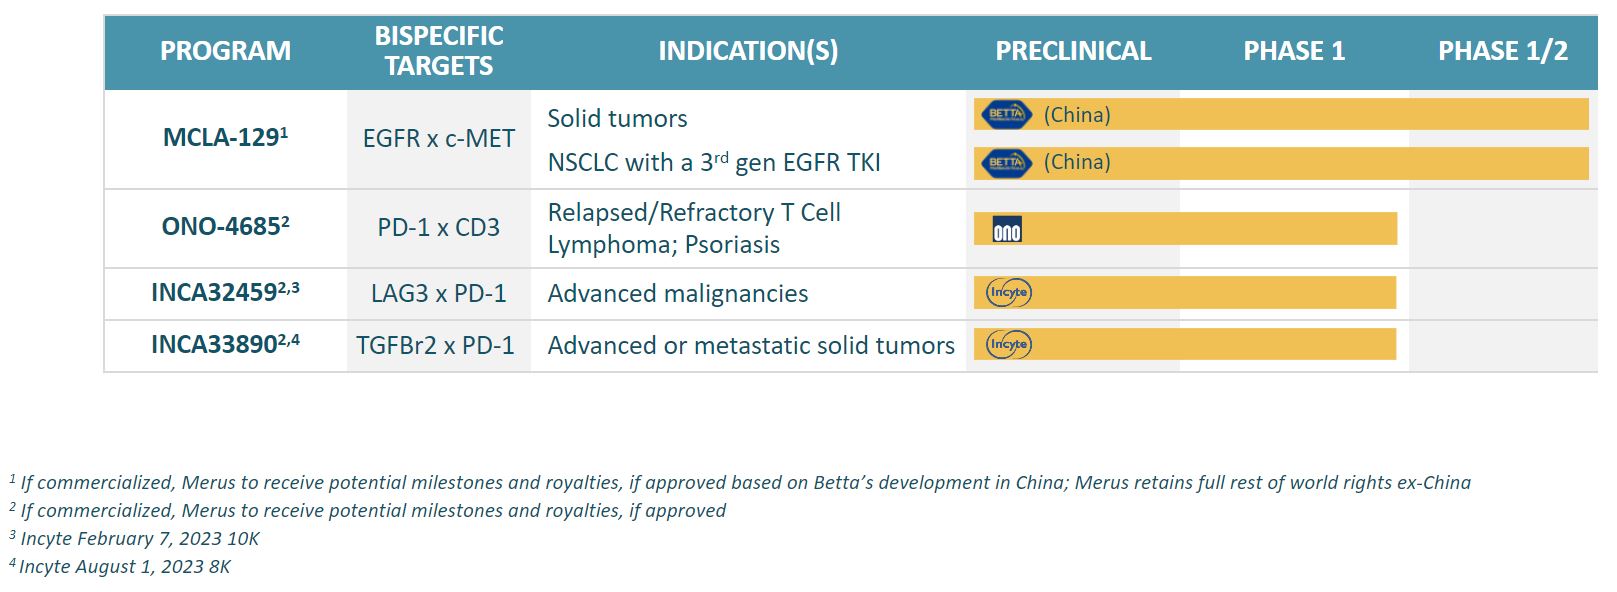Select the BISPECIFIC TARGETS column header
Viewport: 1617px width, 592px height.
tap(439, 51)
